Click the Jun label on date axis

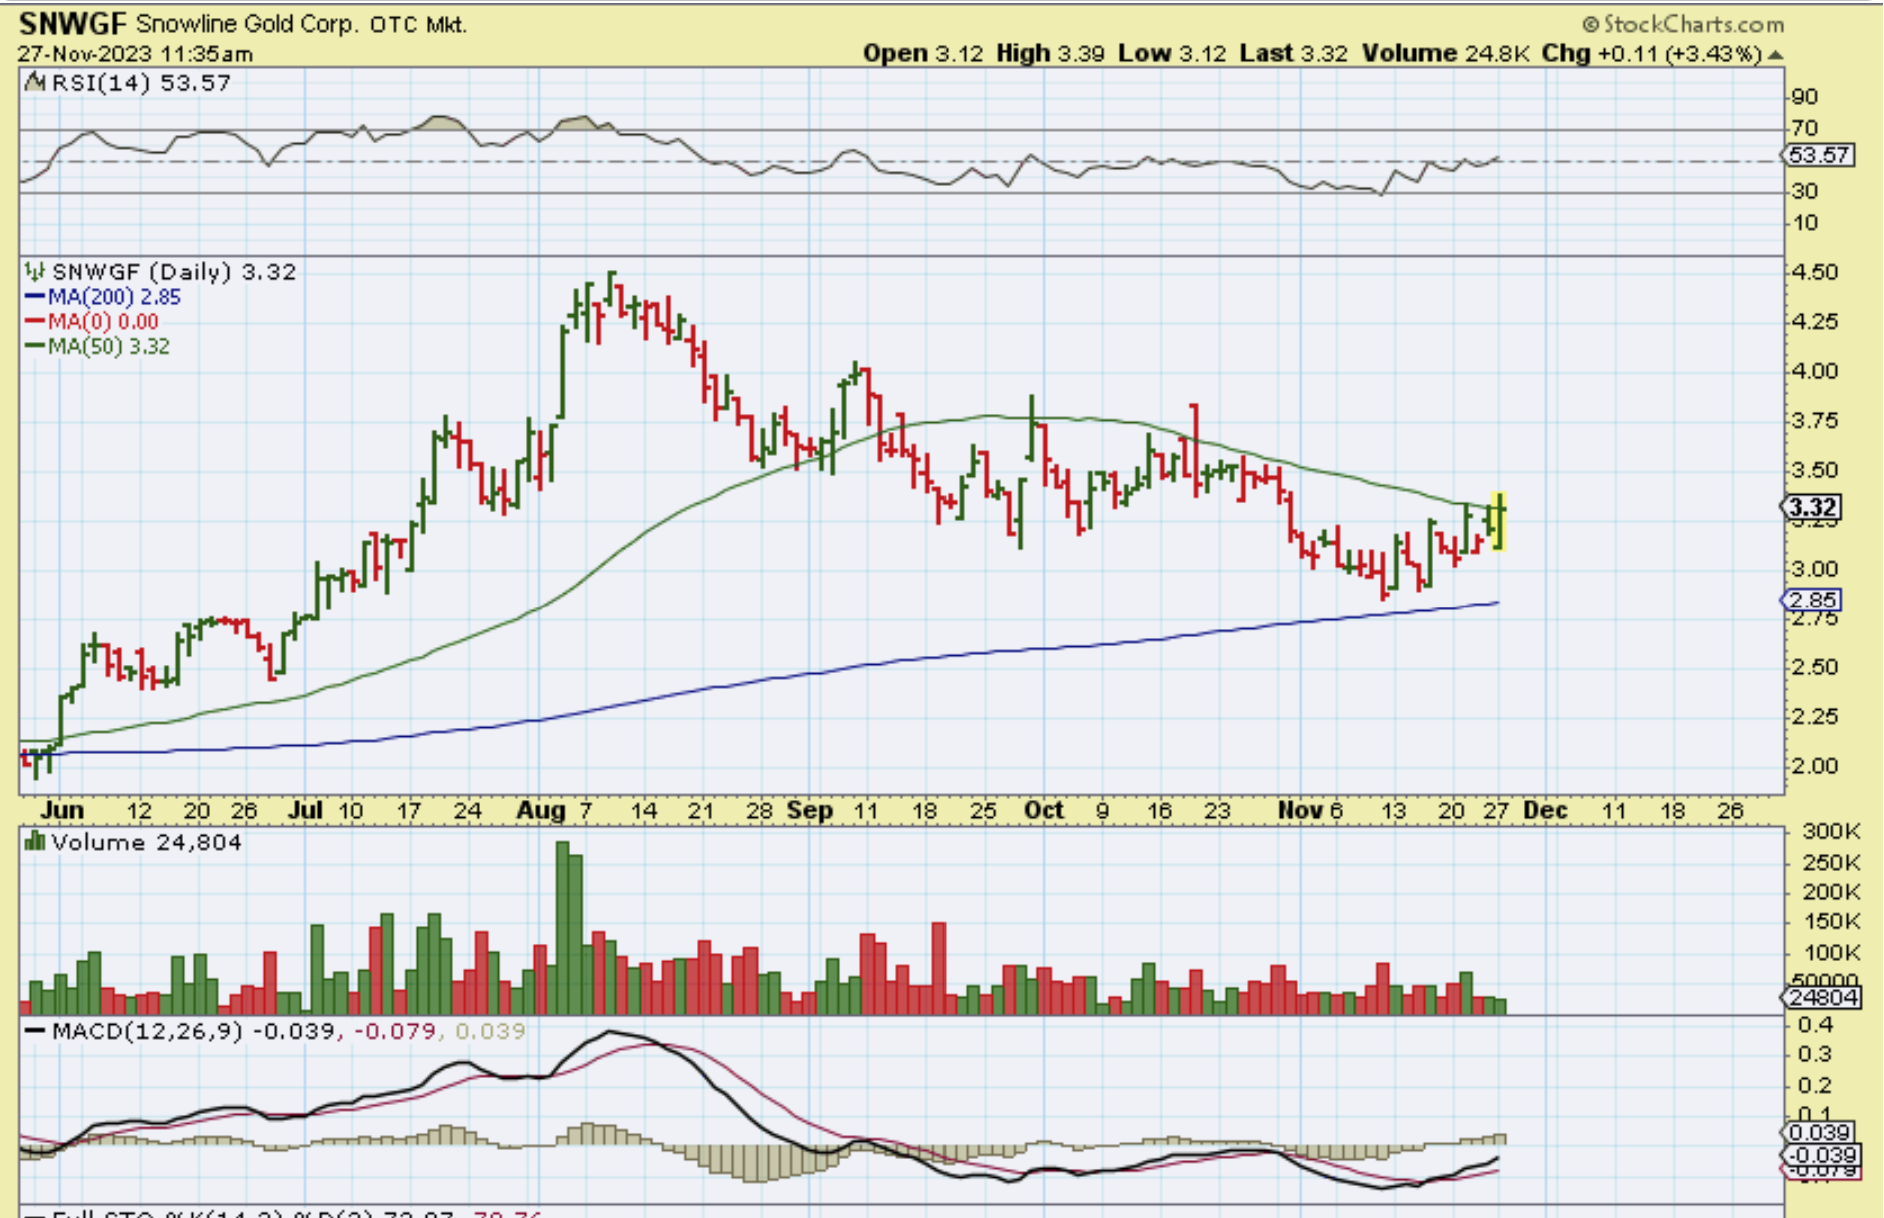[62, 810]
